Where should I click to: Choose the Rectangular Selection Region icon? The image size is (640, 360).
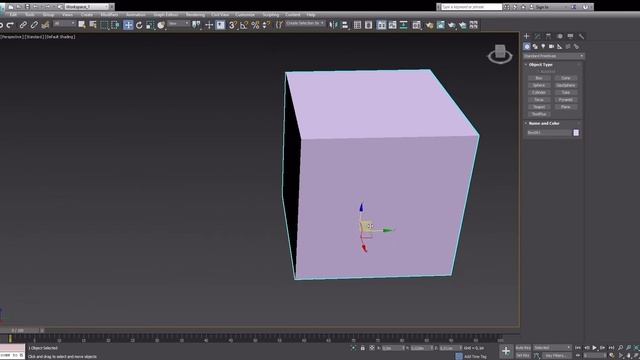[104, 25]
